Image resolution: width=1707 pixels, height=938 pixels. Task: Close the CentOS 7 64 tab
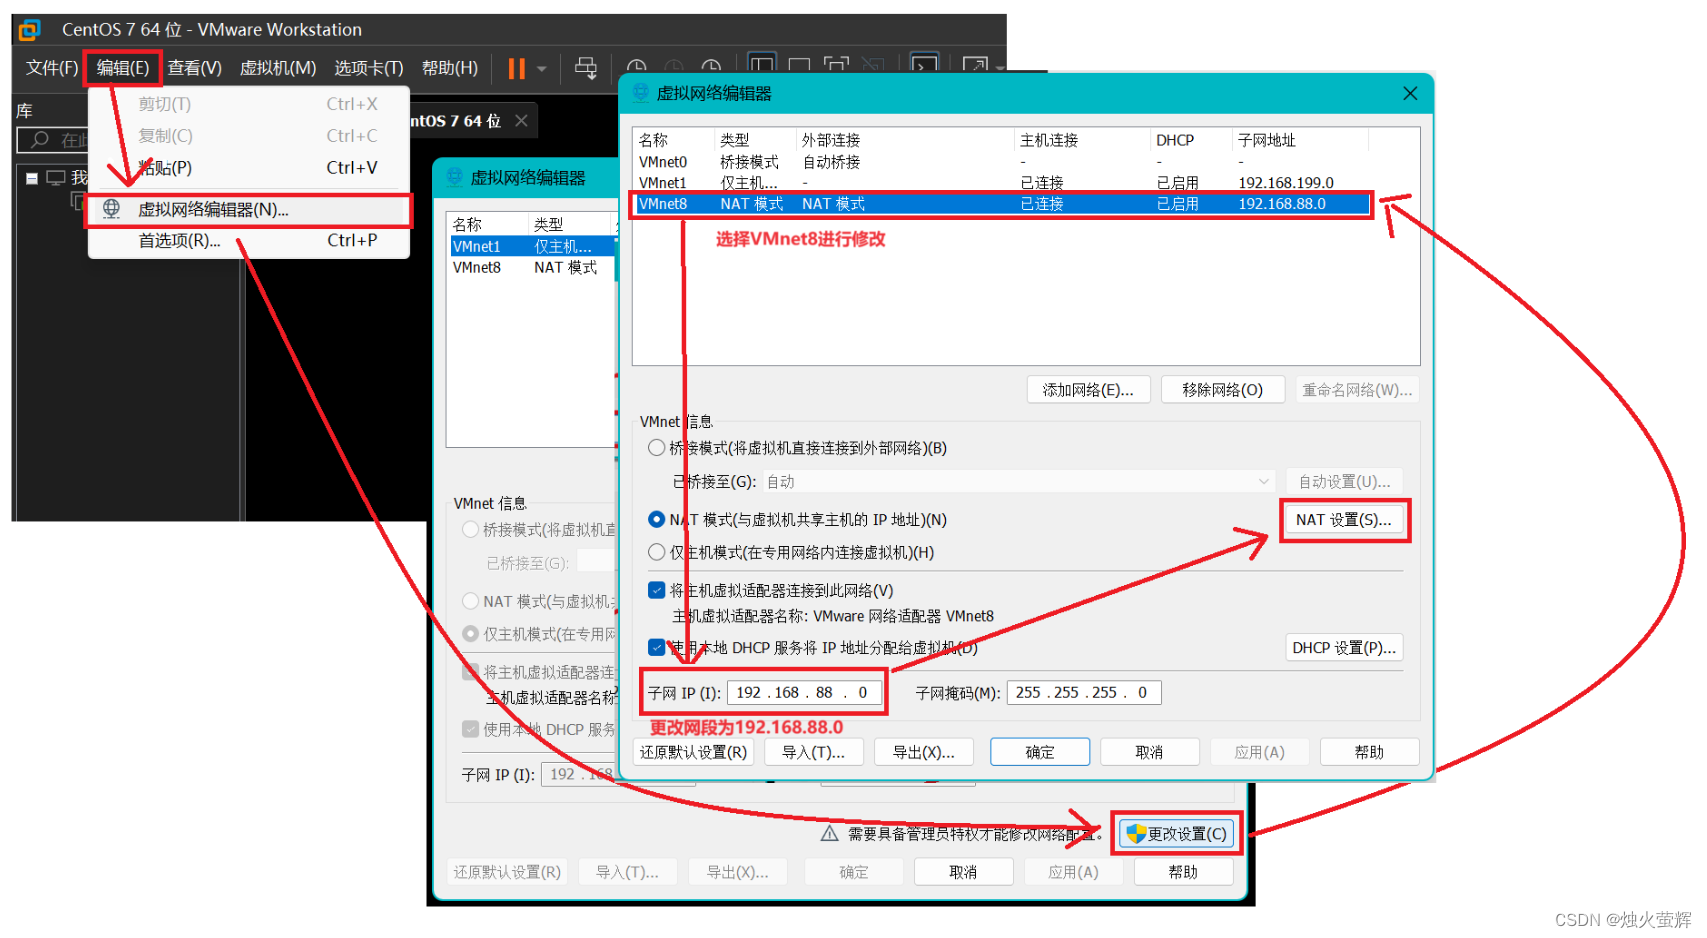[521, 121]
